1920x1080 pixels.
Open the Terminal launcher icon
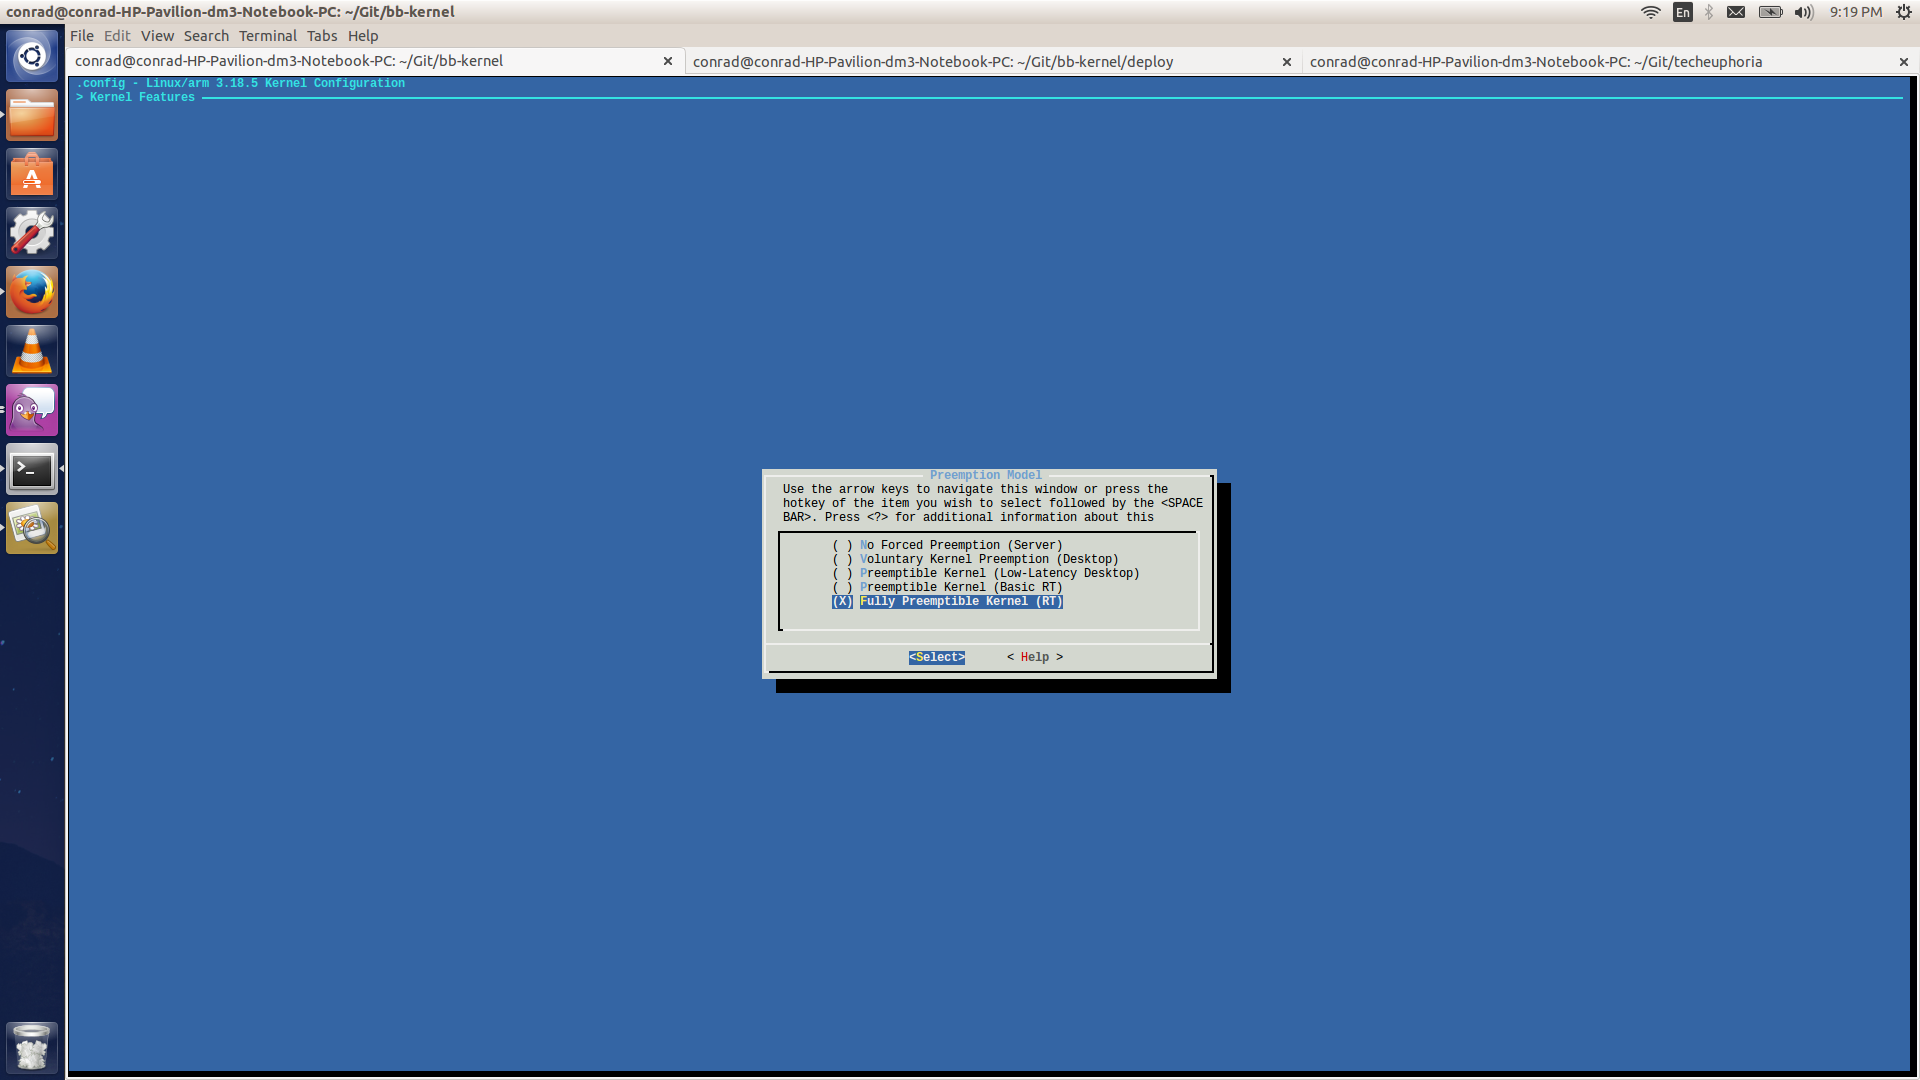coord(31,468)
